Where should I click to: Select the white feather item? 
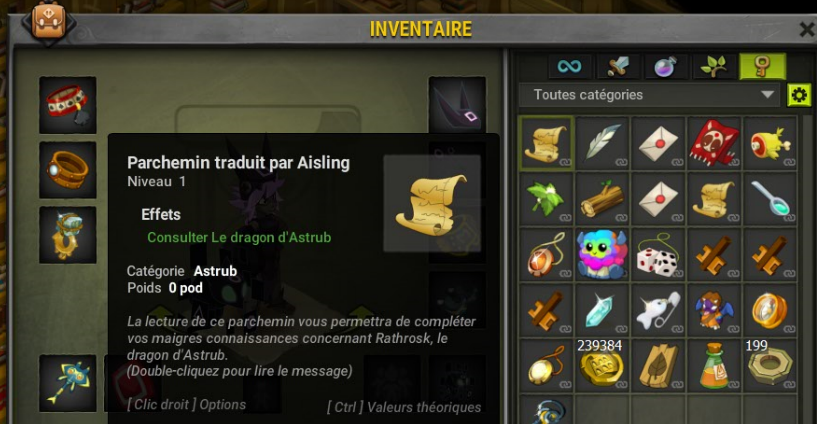click(601, 142)
